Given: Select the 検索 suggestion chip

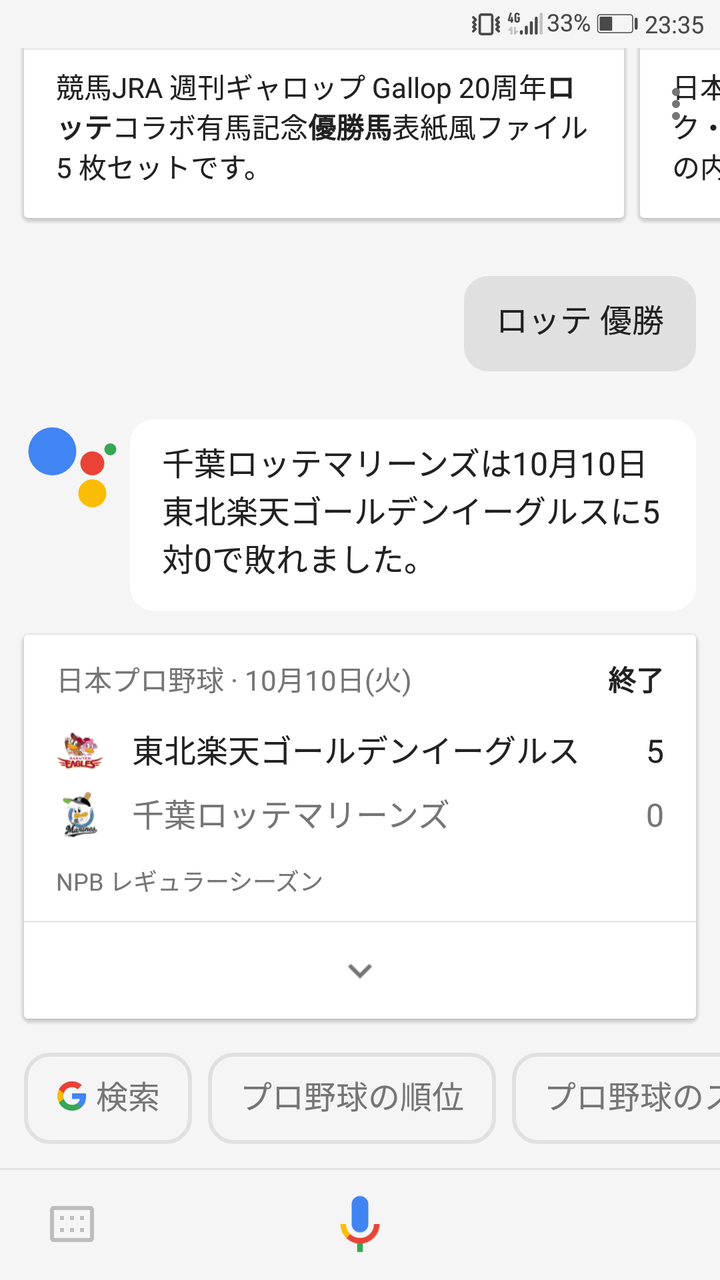Looking at the screenshot, I should 108,1098.
